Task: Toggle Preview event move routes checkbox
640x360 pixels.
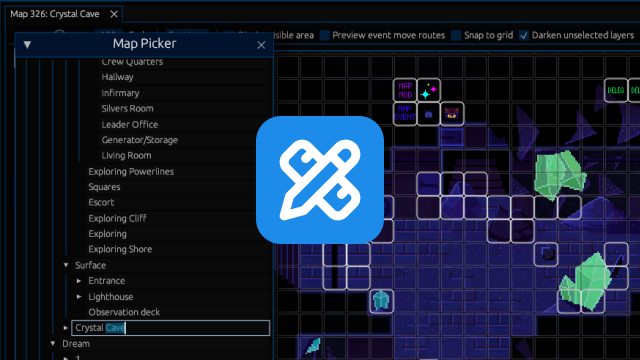Action: [325, 36]
